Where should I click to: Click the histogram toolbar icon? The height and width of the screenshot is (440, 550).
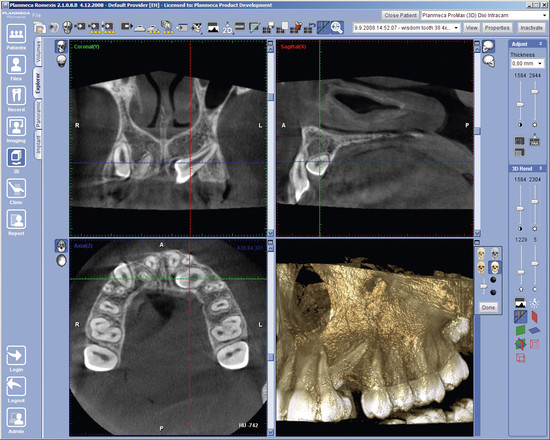tap(213, 27)
